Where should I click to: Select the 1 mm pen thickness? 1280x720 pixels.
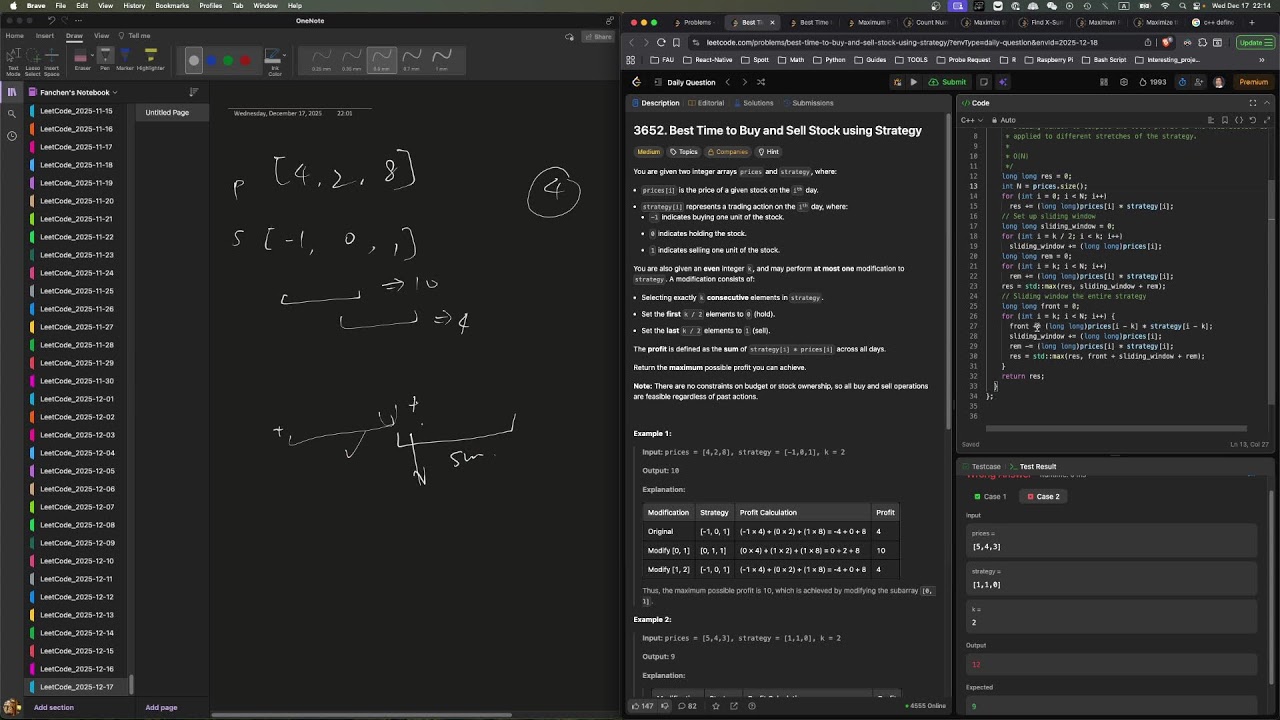(x=441, y=59)
